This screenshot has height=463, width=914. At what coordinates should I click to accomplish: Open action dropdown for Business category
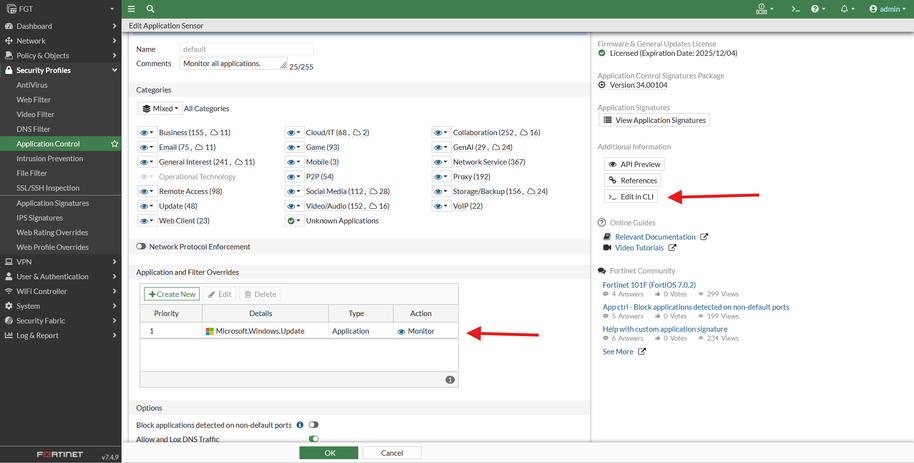[147, 133]
